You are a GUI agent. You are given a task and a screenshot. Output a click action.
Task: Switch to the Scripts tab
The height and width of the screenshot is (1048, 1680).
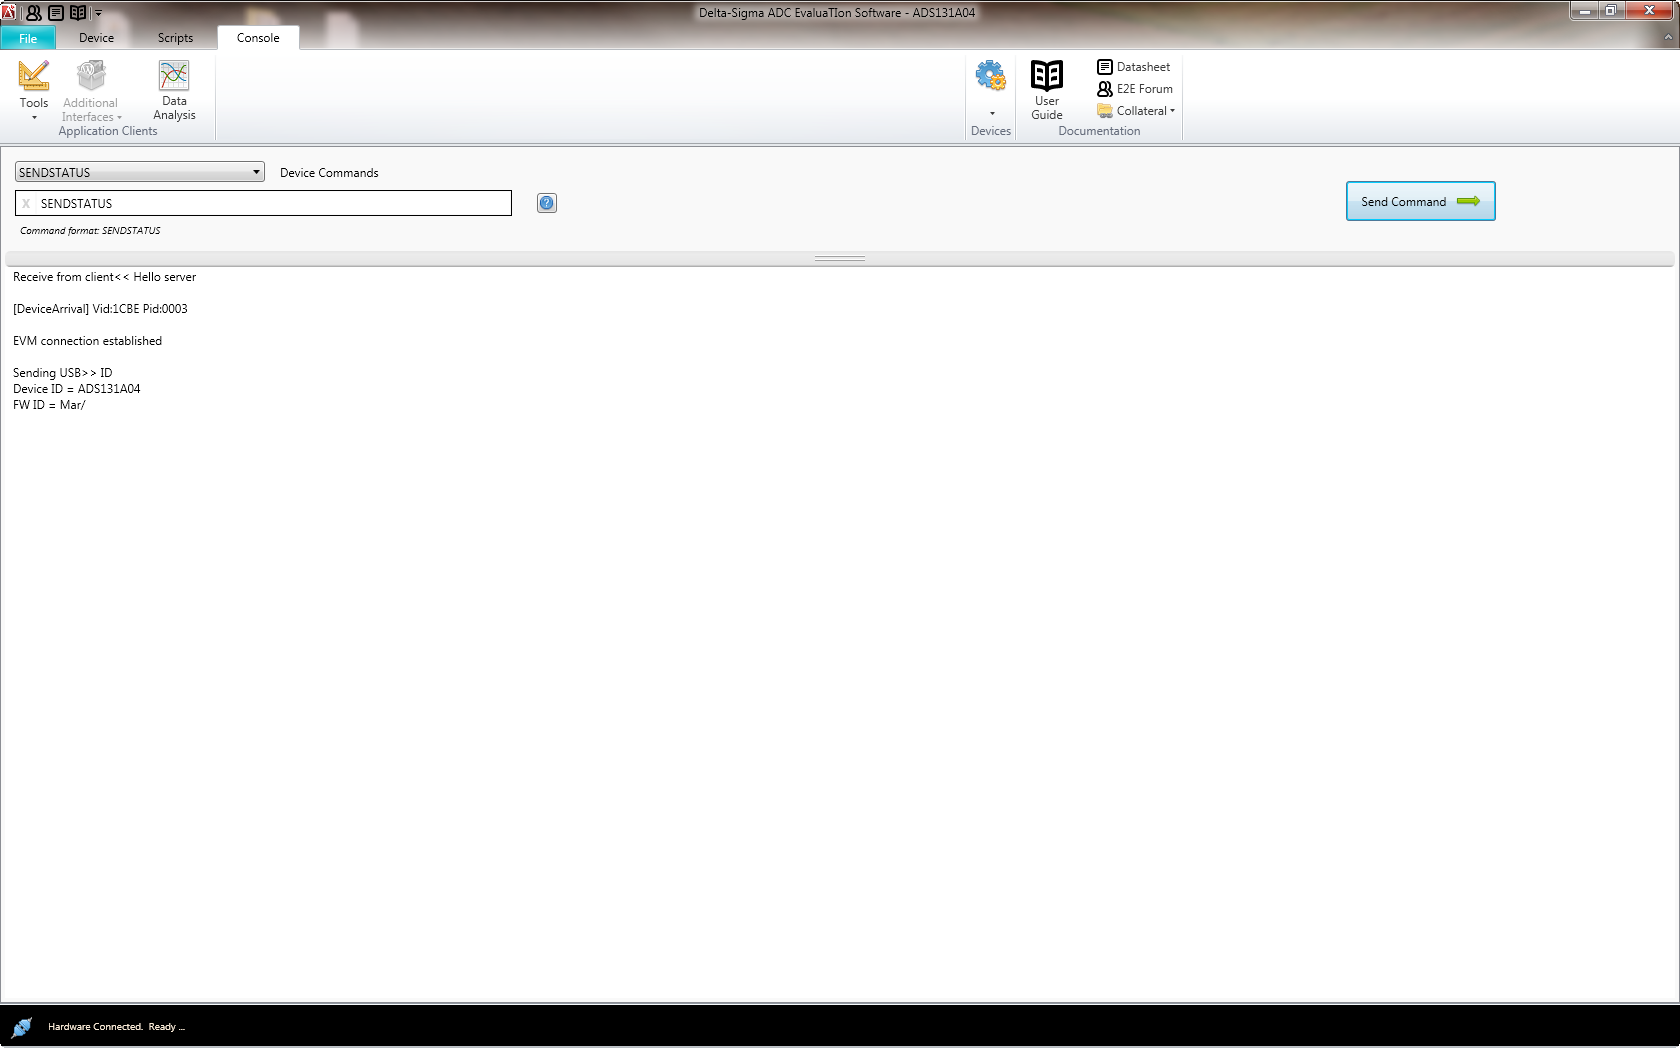(x=175, y=38)
